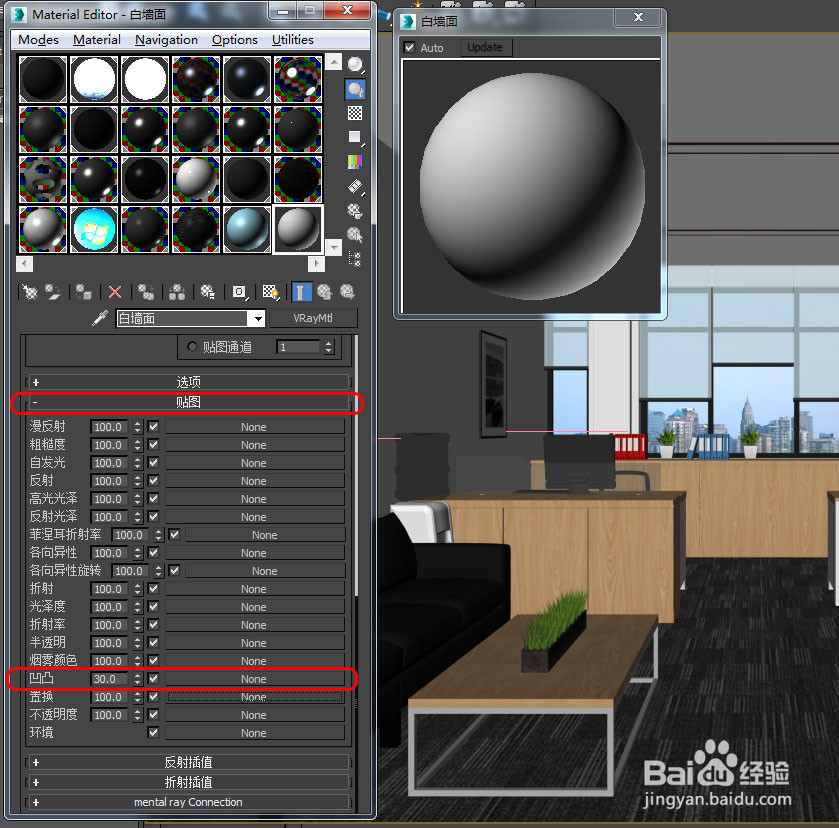Collapse the 贴图 rollout

pos(189,402)
